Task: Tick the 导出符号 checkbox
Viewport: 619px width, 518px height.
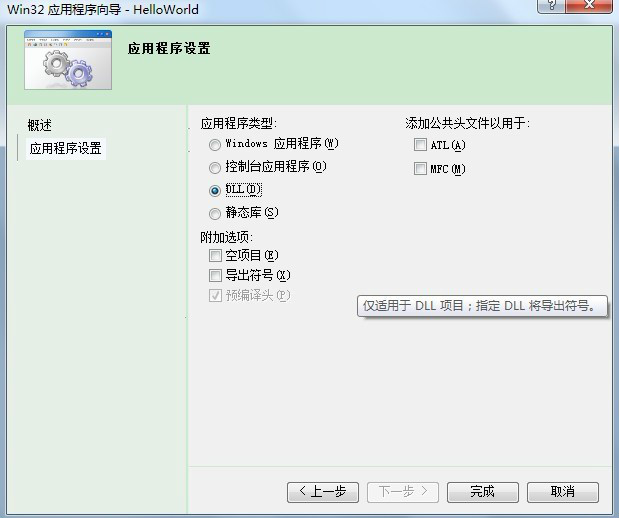Action: click(x=215, y=275)
